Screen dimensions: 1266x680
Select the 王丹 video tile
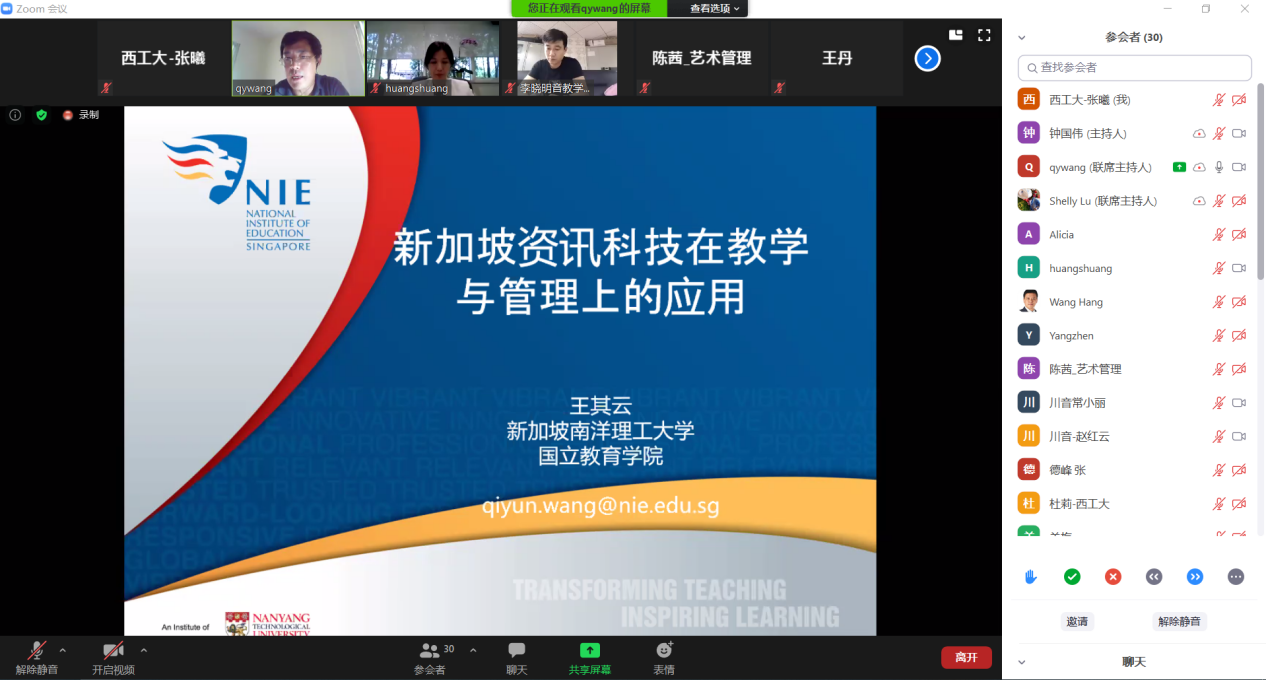(x=837, y=59)
